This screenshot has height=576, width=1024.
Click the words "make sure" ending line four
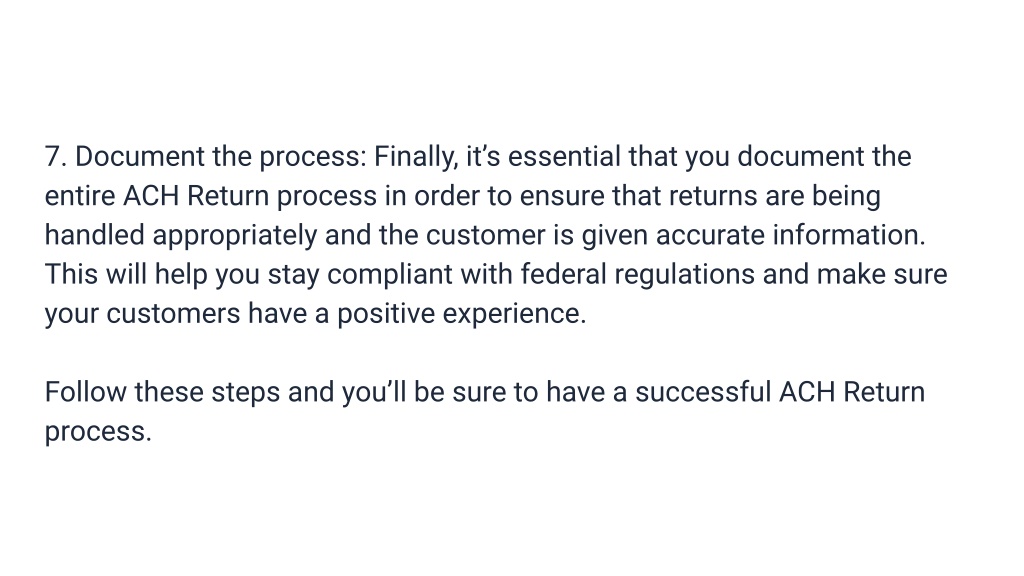(x=882, y=274)
